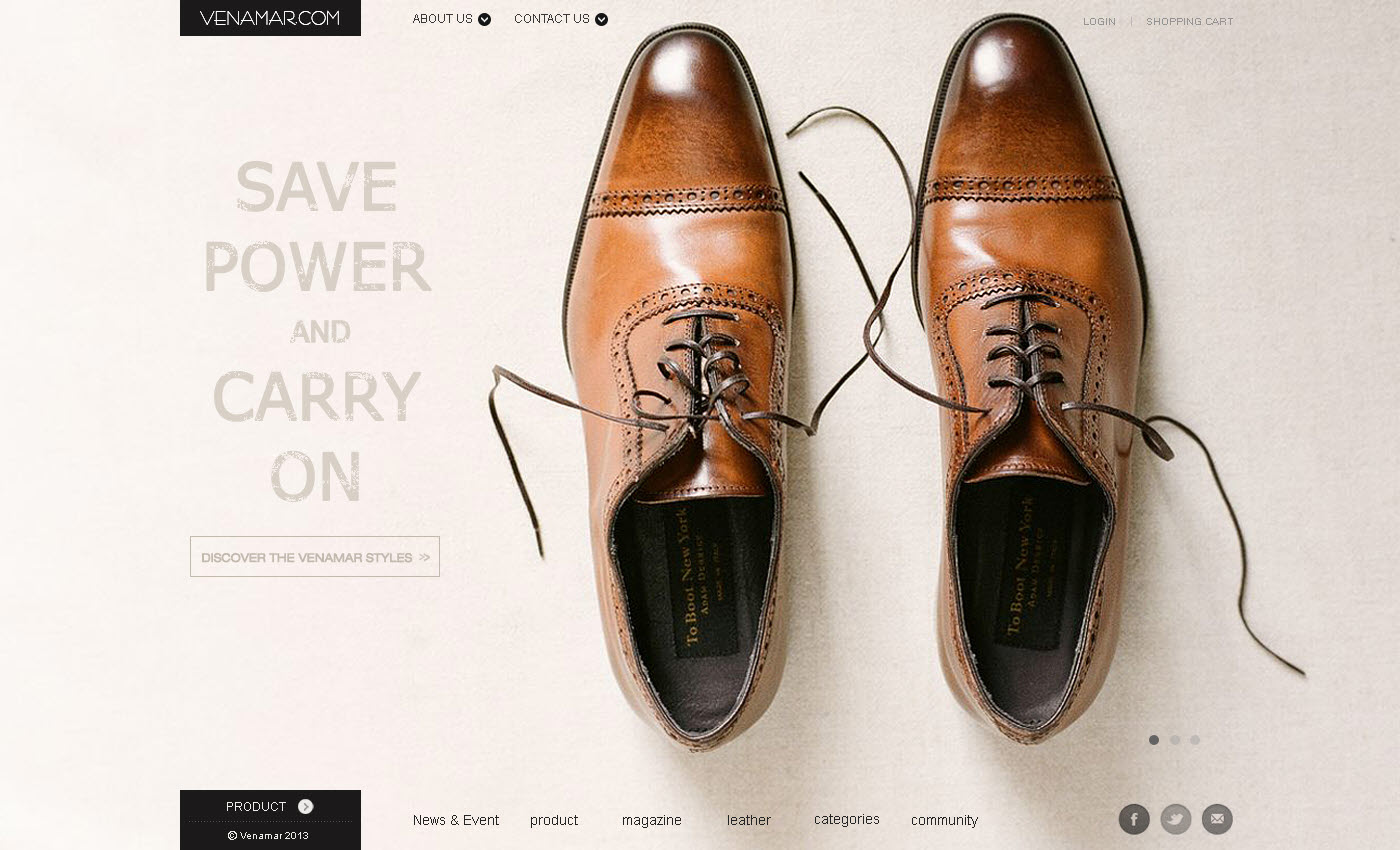This screenshot has width=1400, height=850.
Task: Click the arrow icon beside PRODUCT
Action: [306, 807]
